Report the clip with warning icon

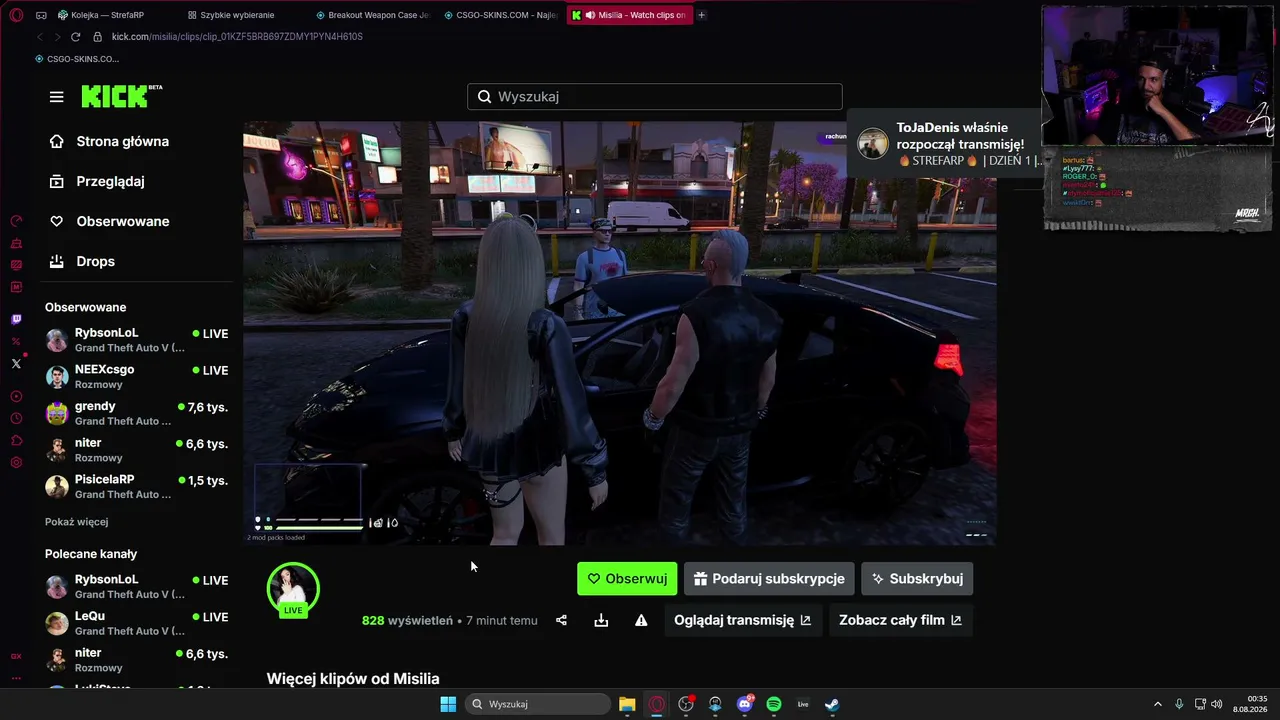[641, 621]
